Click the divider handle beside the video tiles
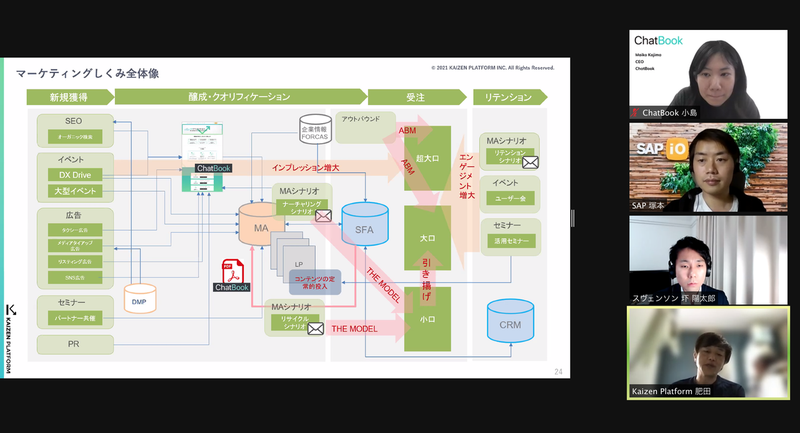The image size is (800, 433). pyautogui.click(x=573, y=218)
